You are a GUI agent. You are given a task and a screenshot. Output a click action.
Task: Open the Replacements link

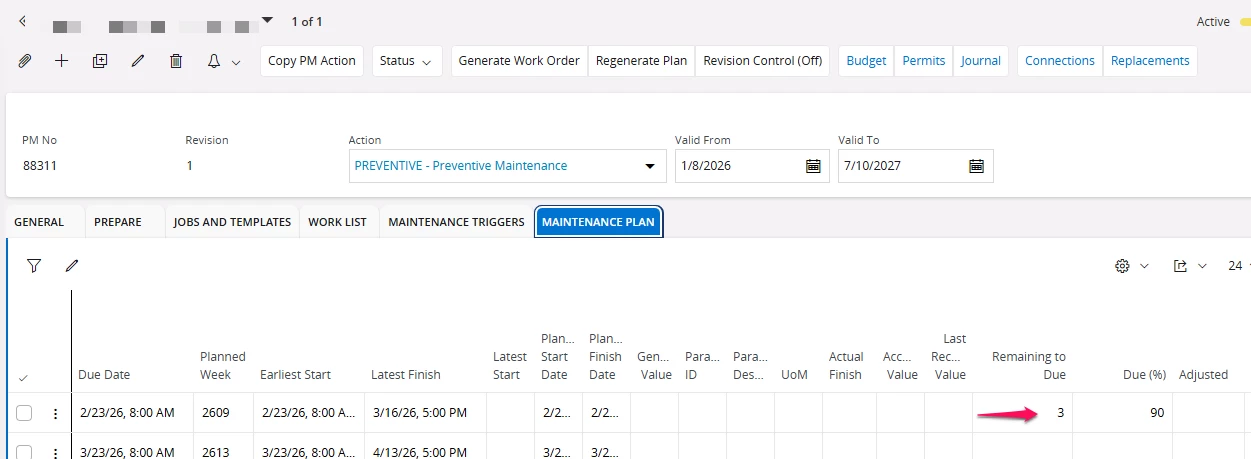click(1150, 61)
